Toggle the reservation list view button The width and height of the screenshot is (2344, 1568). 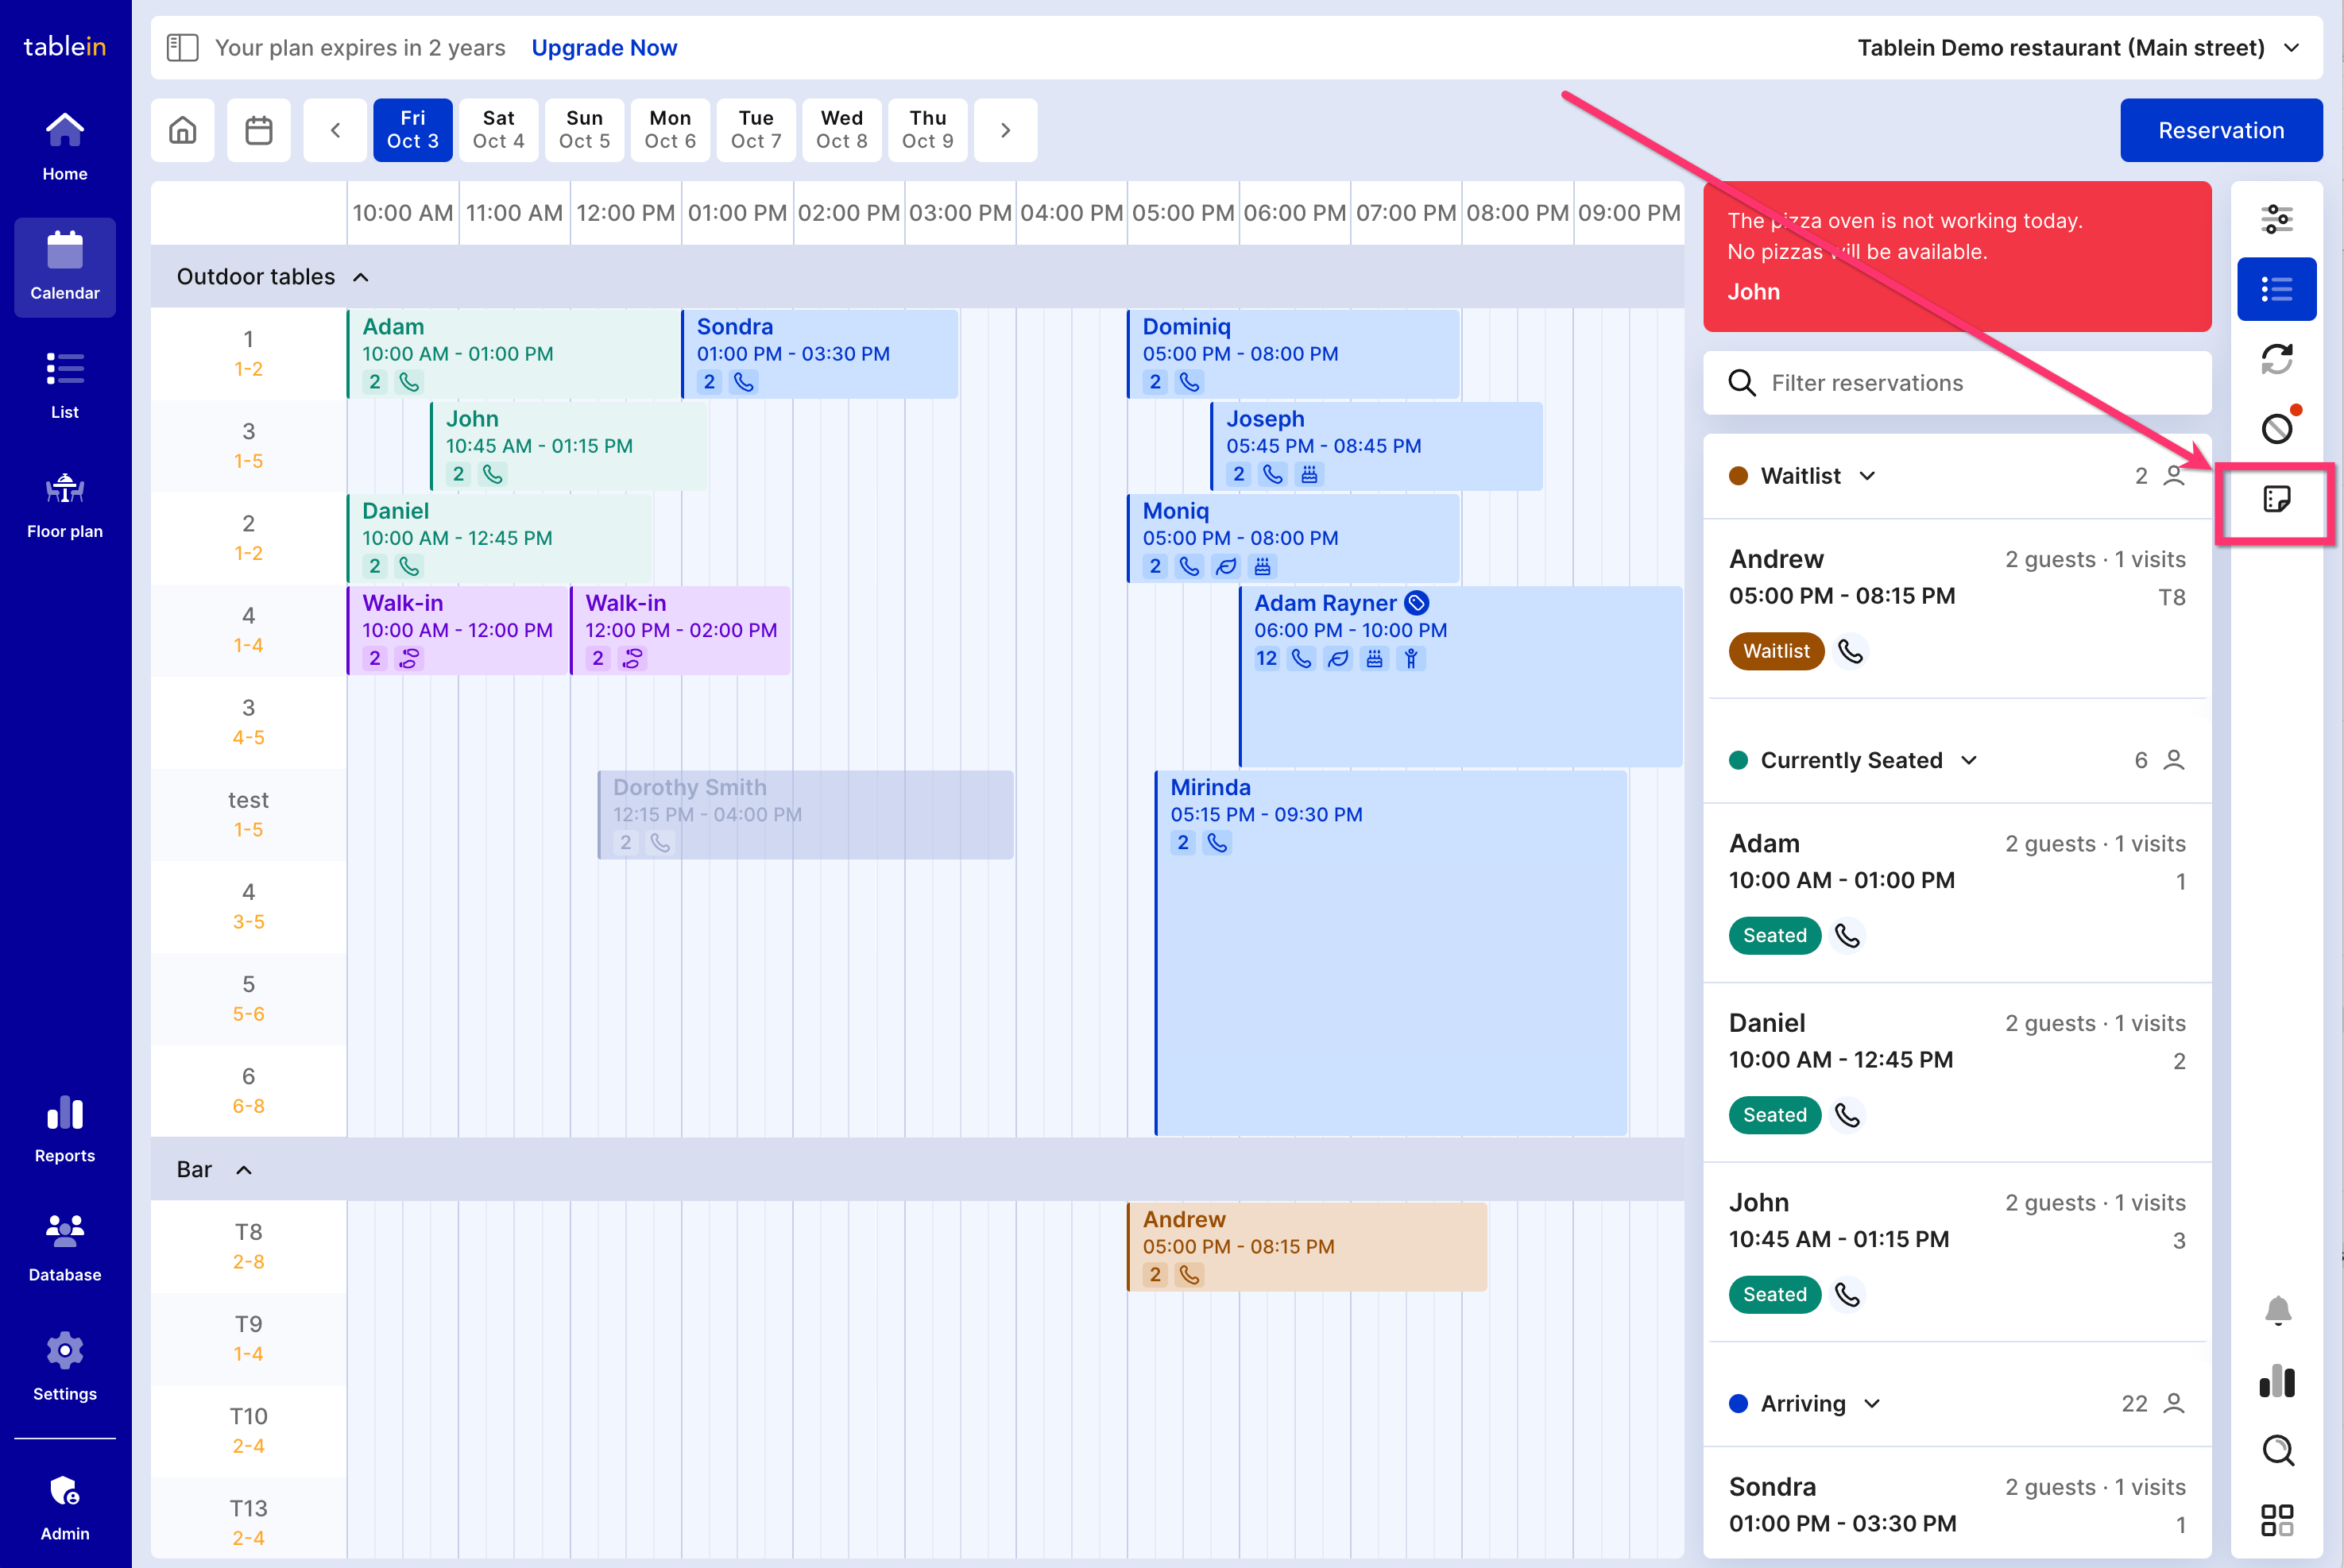(2276, 290)
